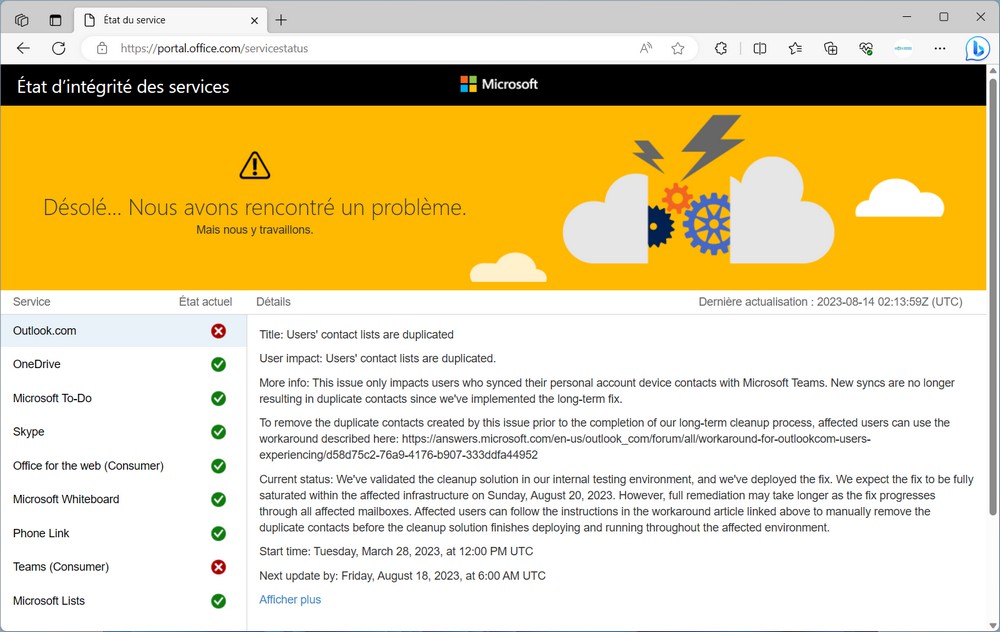Click the 'Title: Users' contact lists are duplicated' line
Screen dimensions: 1000x632
tap(357, 335)
